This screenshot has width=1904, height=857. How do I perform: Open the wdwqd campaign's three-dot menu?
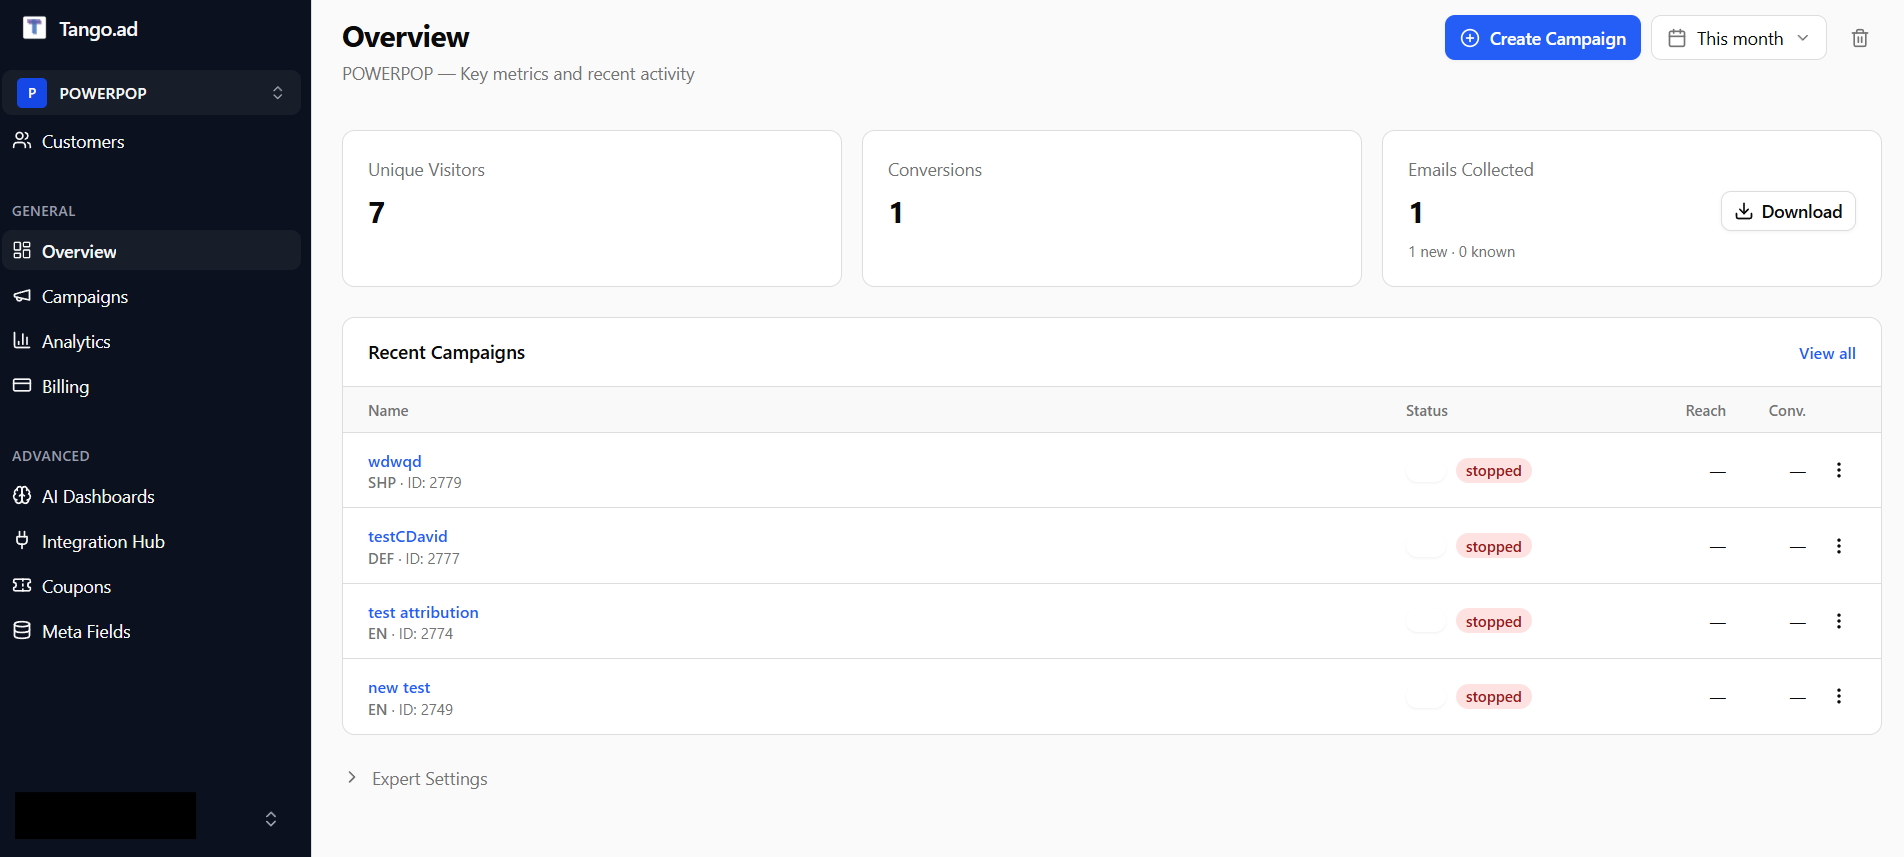click(1838, 470)
